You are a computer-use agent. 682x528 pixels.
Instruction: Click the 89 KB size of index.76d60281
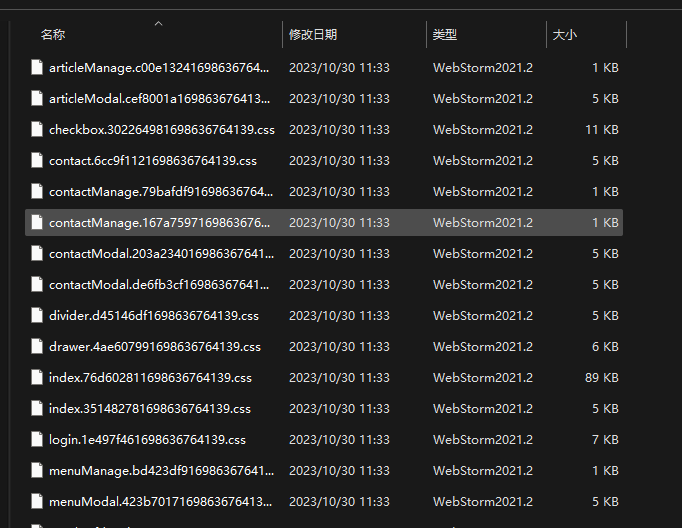(603, 378)
